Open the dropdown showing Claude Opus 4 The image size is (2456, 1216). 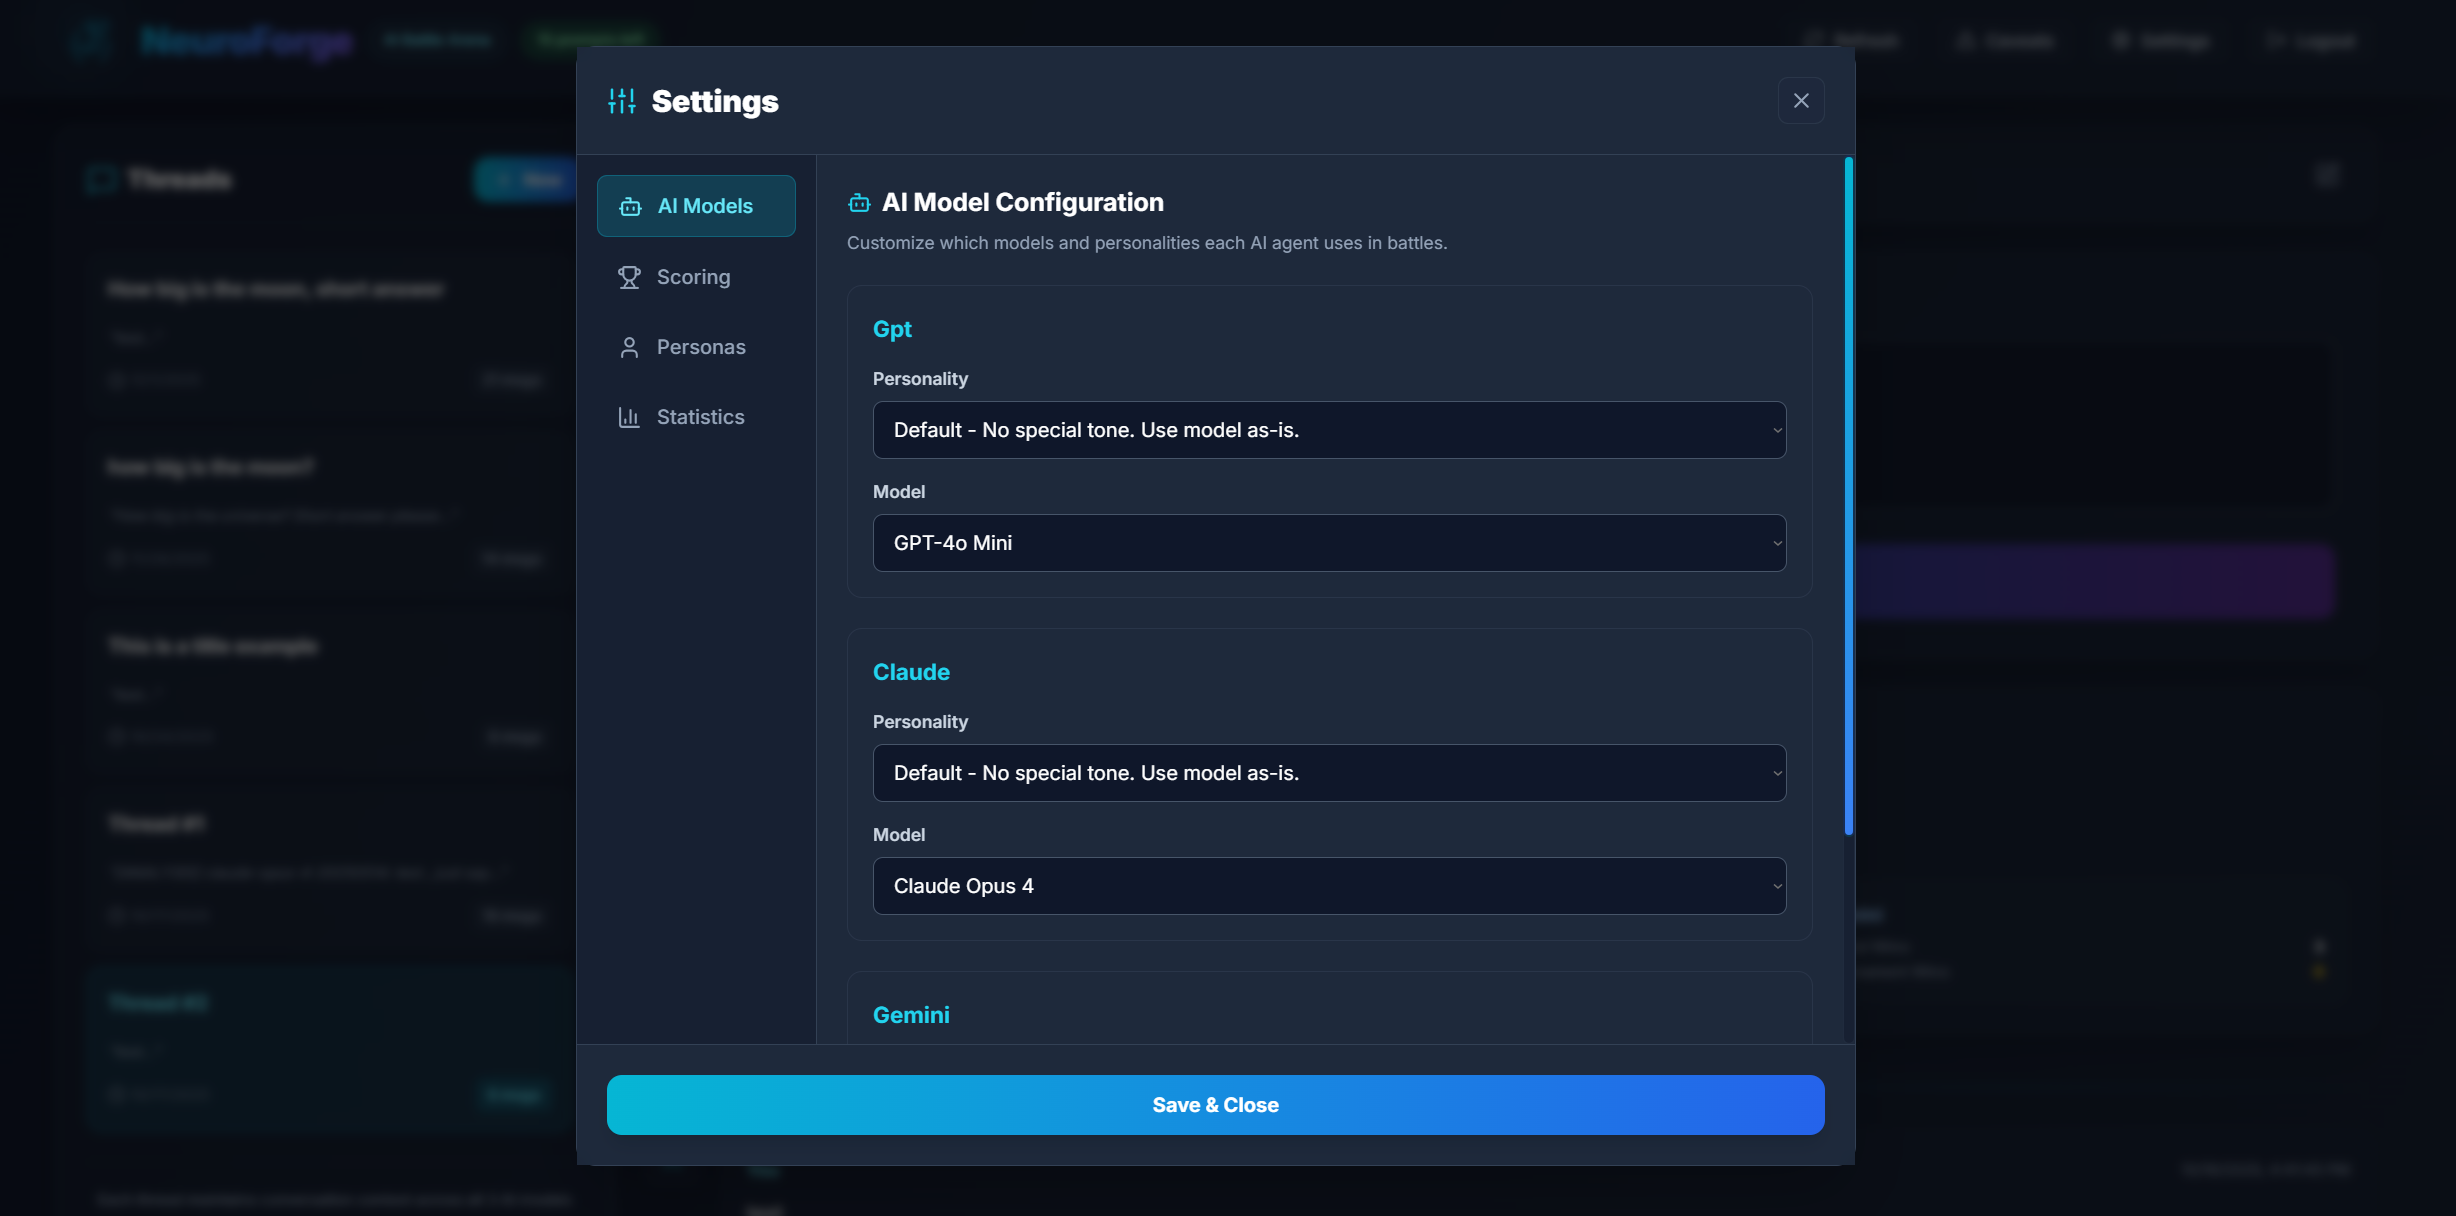tap(1328, 886)
